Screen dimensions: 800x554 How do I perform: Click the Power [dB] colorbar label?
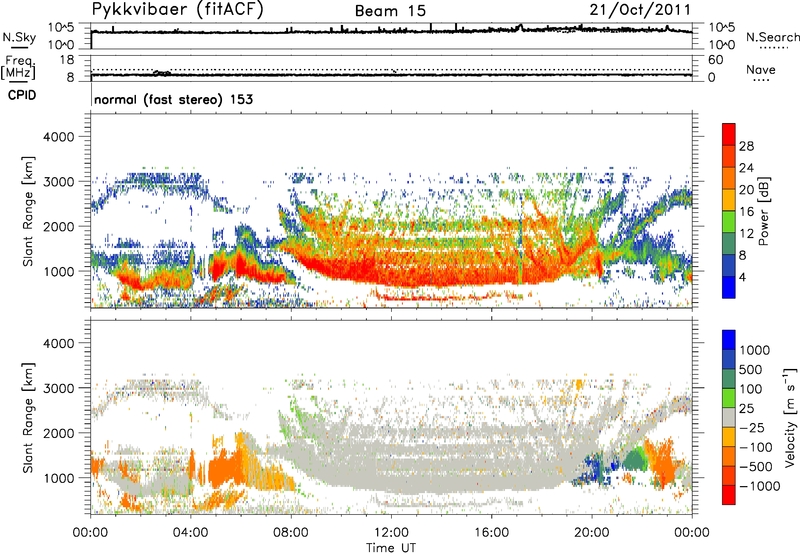click(x=764, y=211)
